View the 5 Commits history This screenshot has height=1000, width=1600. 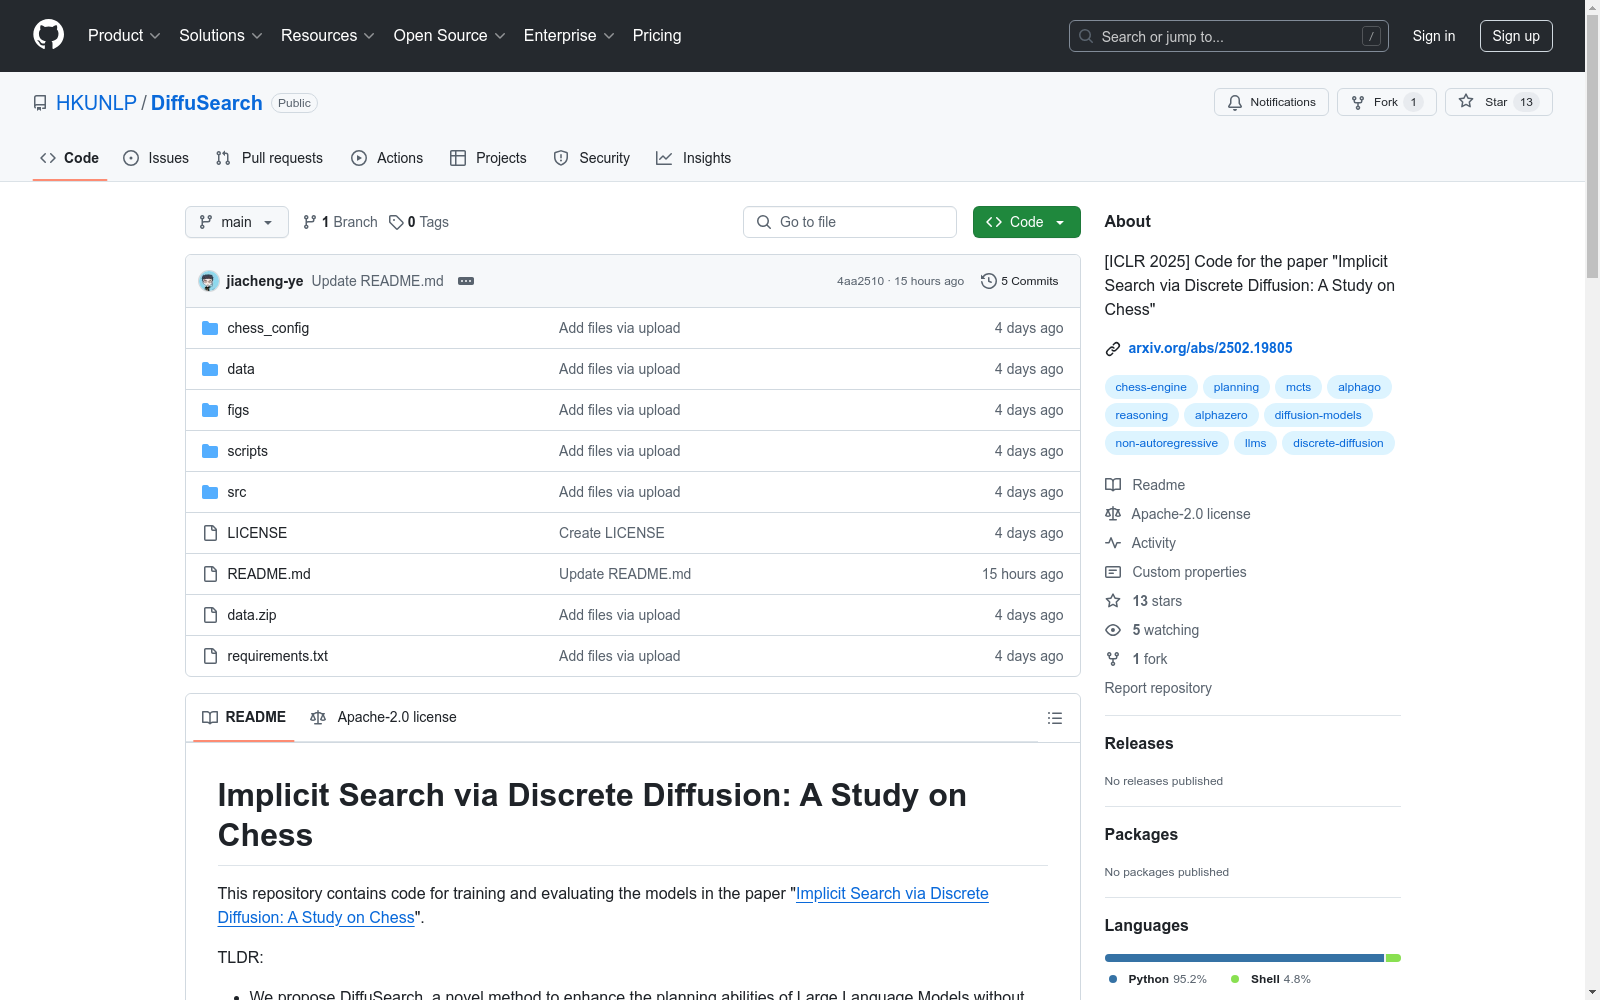(1020, 281)
